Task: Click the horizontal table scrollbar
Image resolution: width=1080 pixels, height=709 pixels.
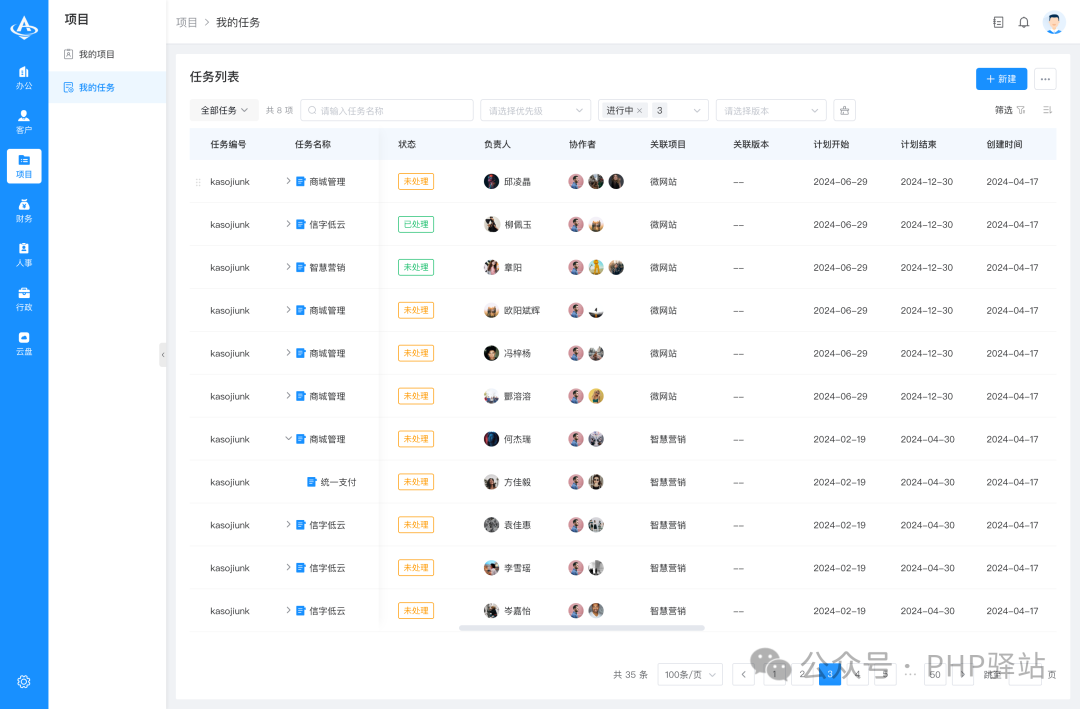Action: [581, 628]
